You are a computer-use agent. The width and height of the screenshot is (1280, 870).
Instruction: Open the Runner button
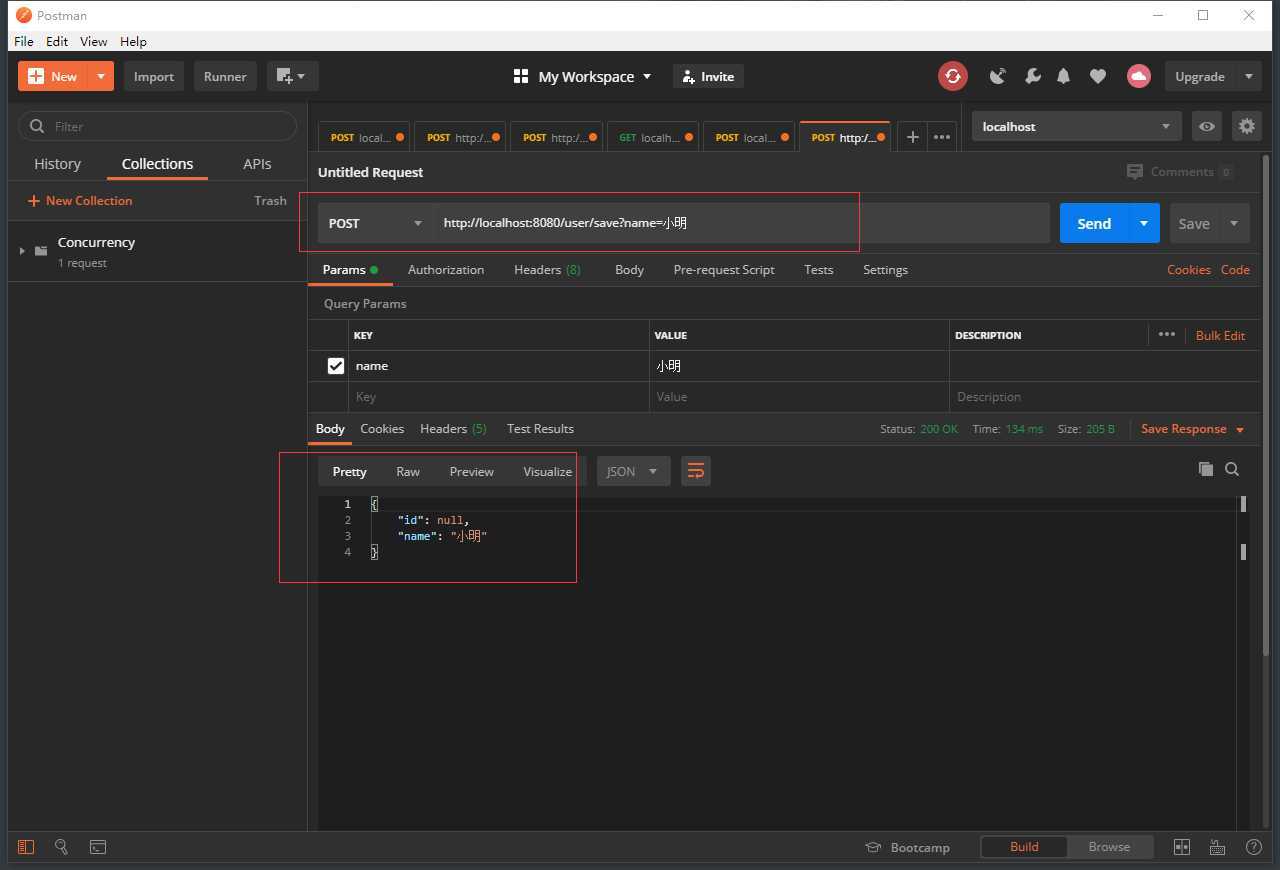225,76
